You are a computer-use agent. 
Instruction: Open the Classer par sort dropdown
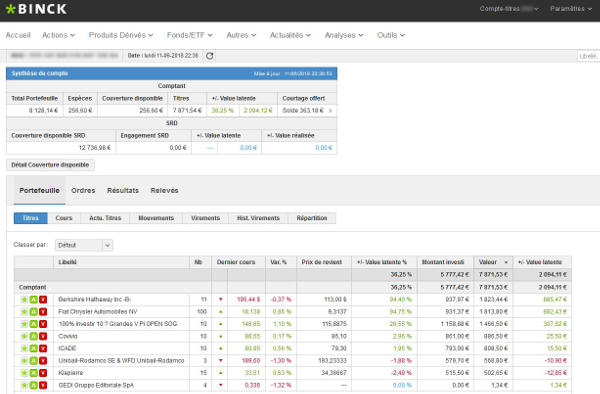[84, 245]
